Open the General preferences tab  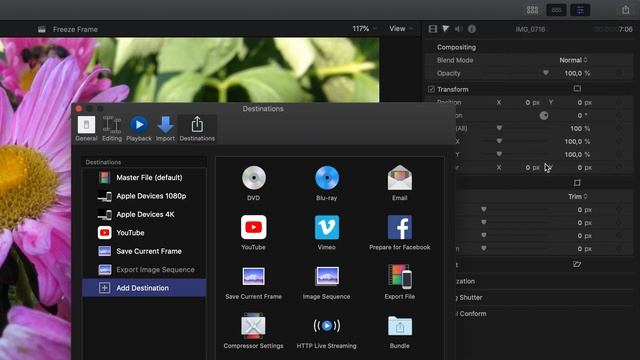click(86, 129)
